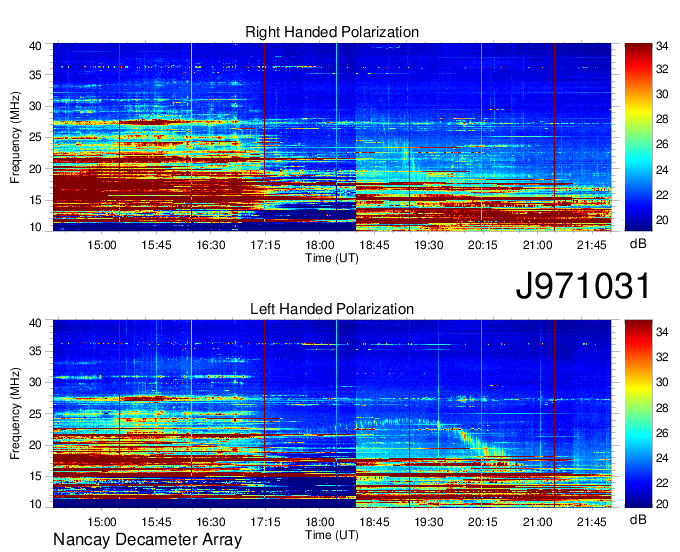
Task: Click the "25" frequency tick of Right Handed plot
Action: [x=35, y=137]
